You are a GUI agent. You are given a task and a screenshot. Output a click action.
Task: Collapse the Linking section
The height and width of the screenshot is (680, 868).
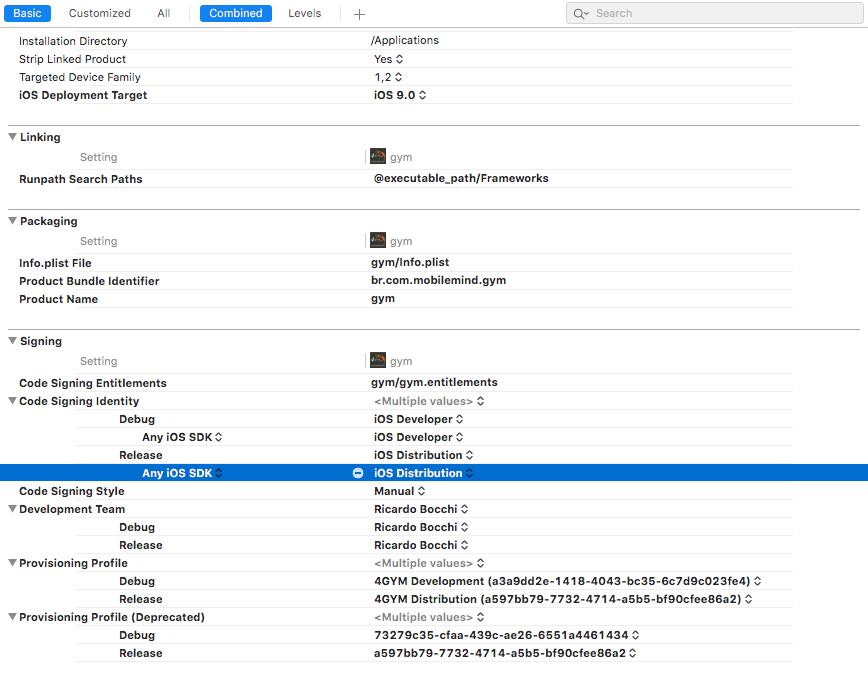[x=13, y=137]
